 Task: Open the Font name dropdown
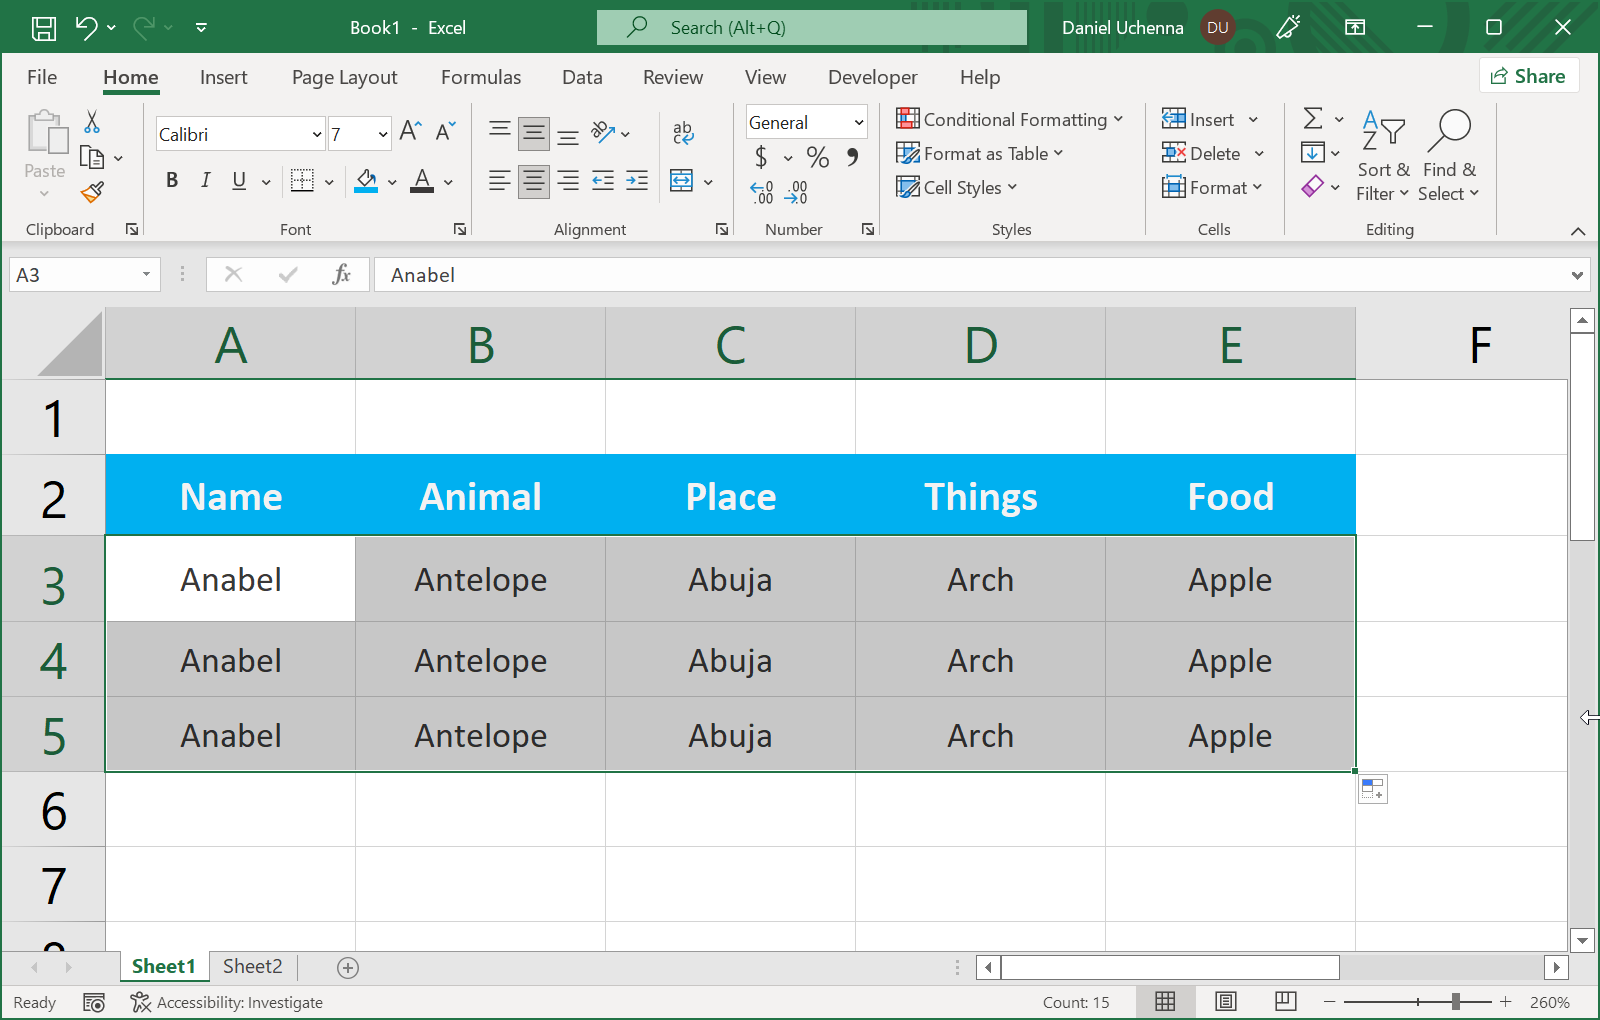(317, 134)
